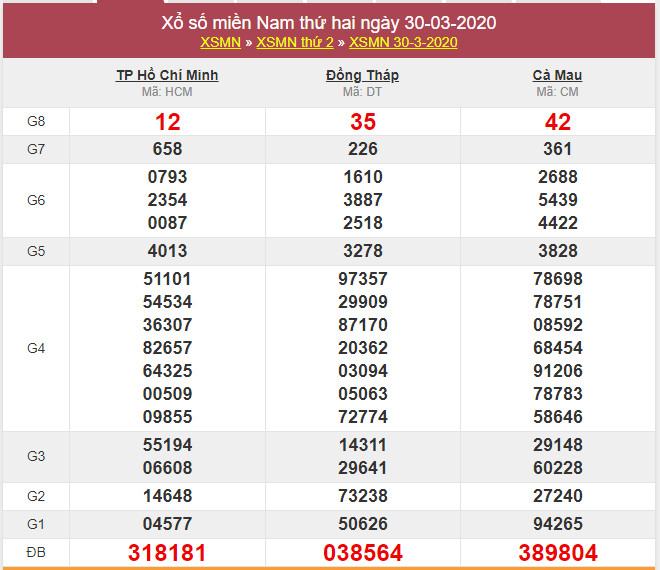Click the G2 row label

[36, 496]
